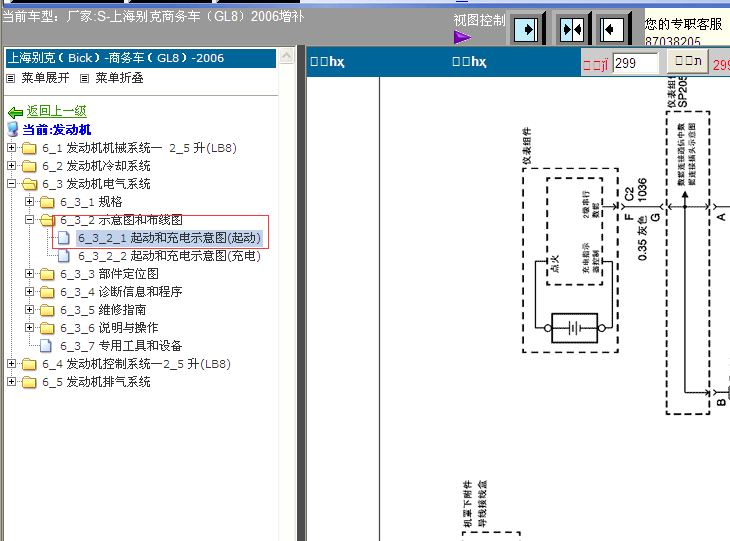The image size is (730, 541).
Task: Expand the 6_3_3 部件定位图 node
Action: tap(29, 274)
